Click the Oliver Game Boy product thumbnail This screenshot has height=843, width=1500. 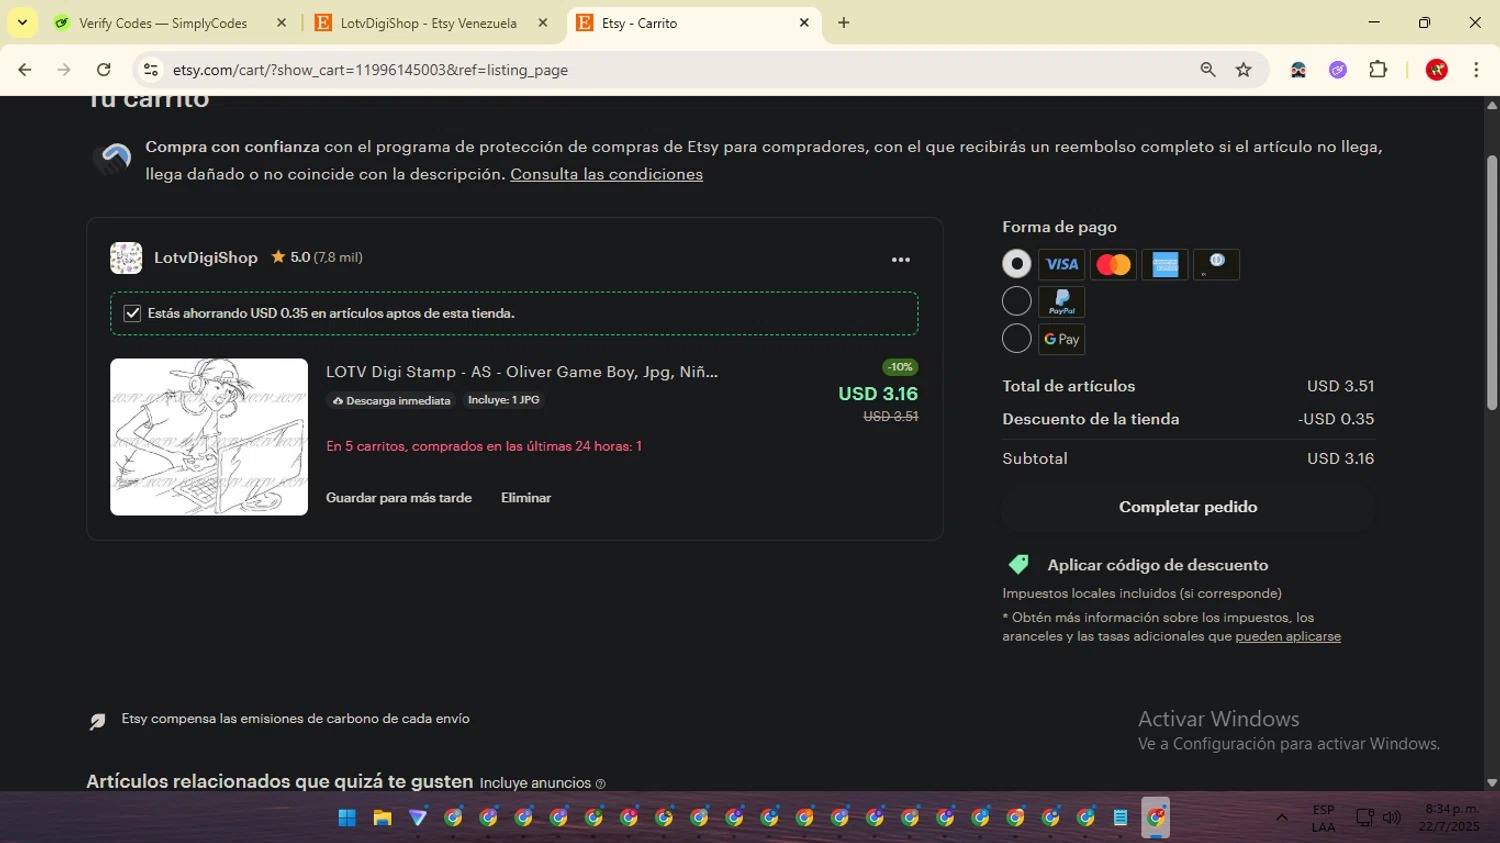tap(209, 437)
